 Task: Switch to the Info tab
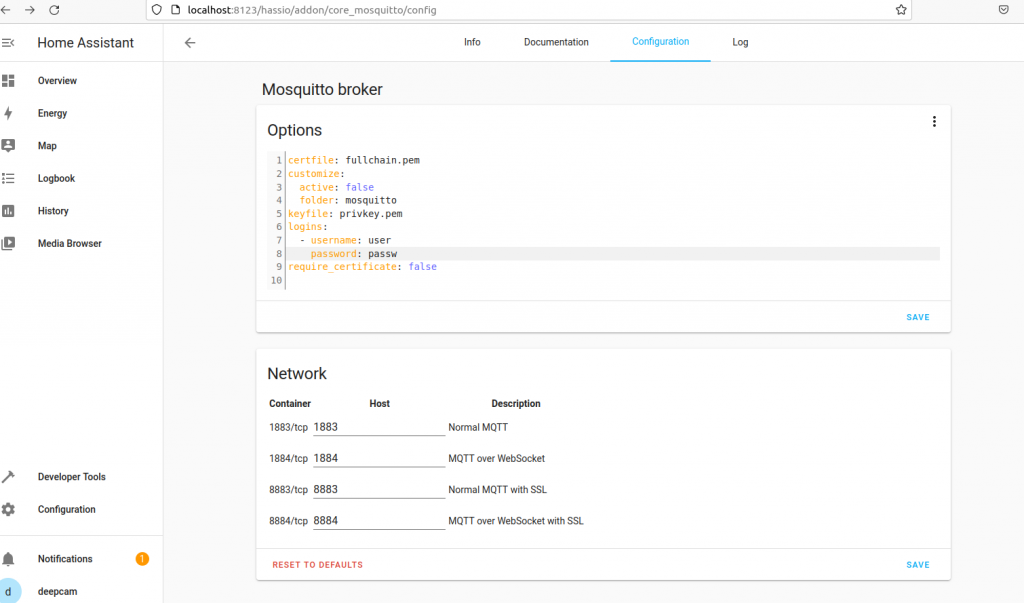pos(472,42)
